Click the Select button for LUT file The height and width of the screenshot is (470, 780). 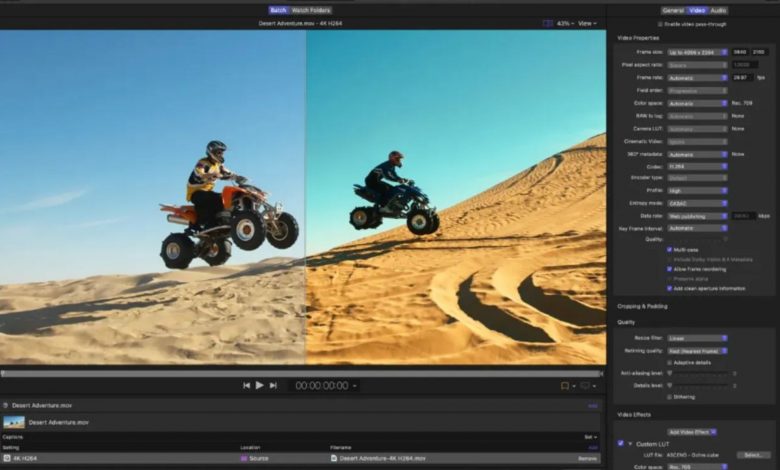pyautogui.click(x=755, y=455)
